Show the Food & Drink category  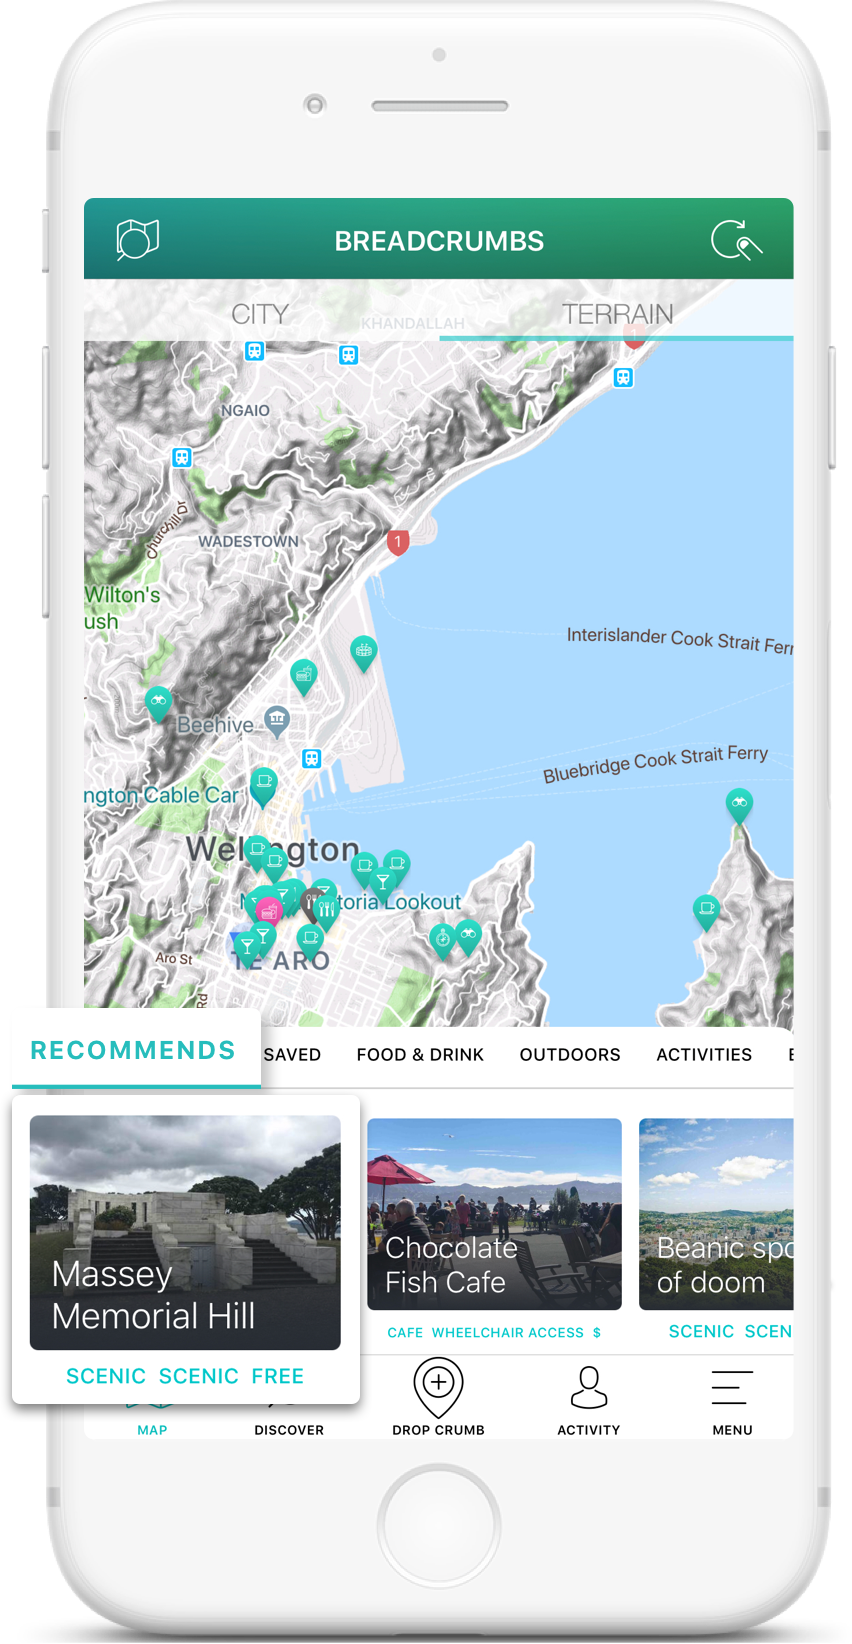coord(420,1055)
